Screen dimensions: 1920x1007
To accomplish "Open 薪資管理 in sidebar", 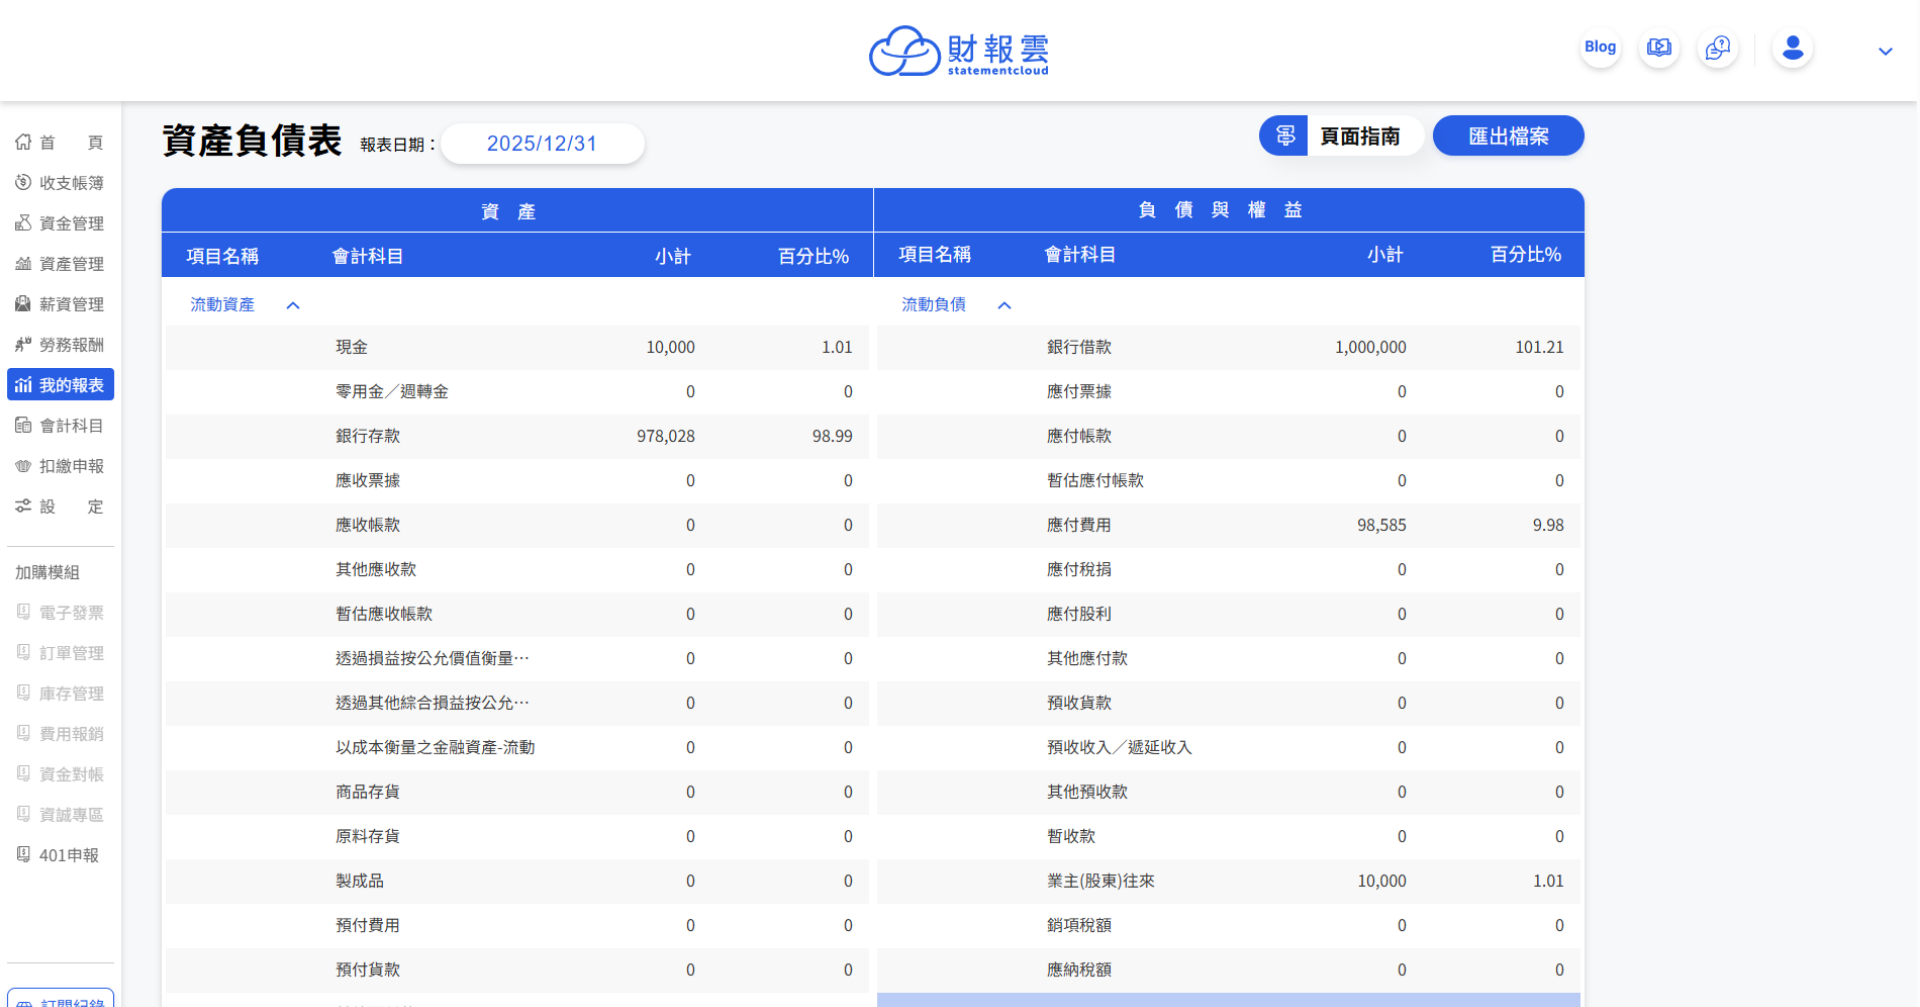I will (60, 304).
